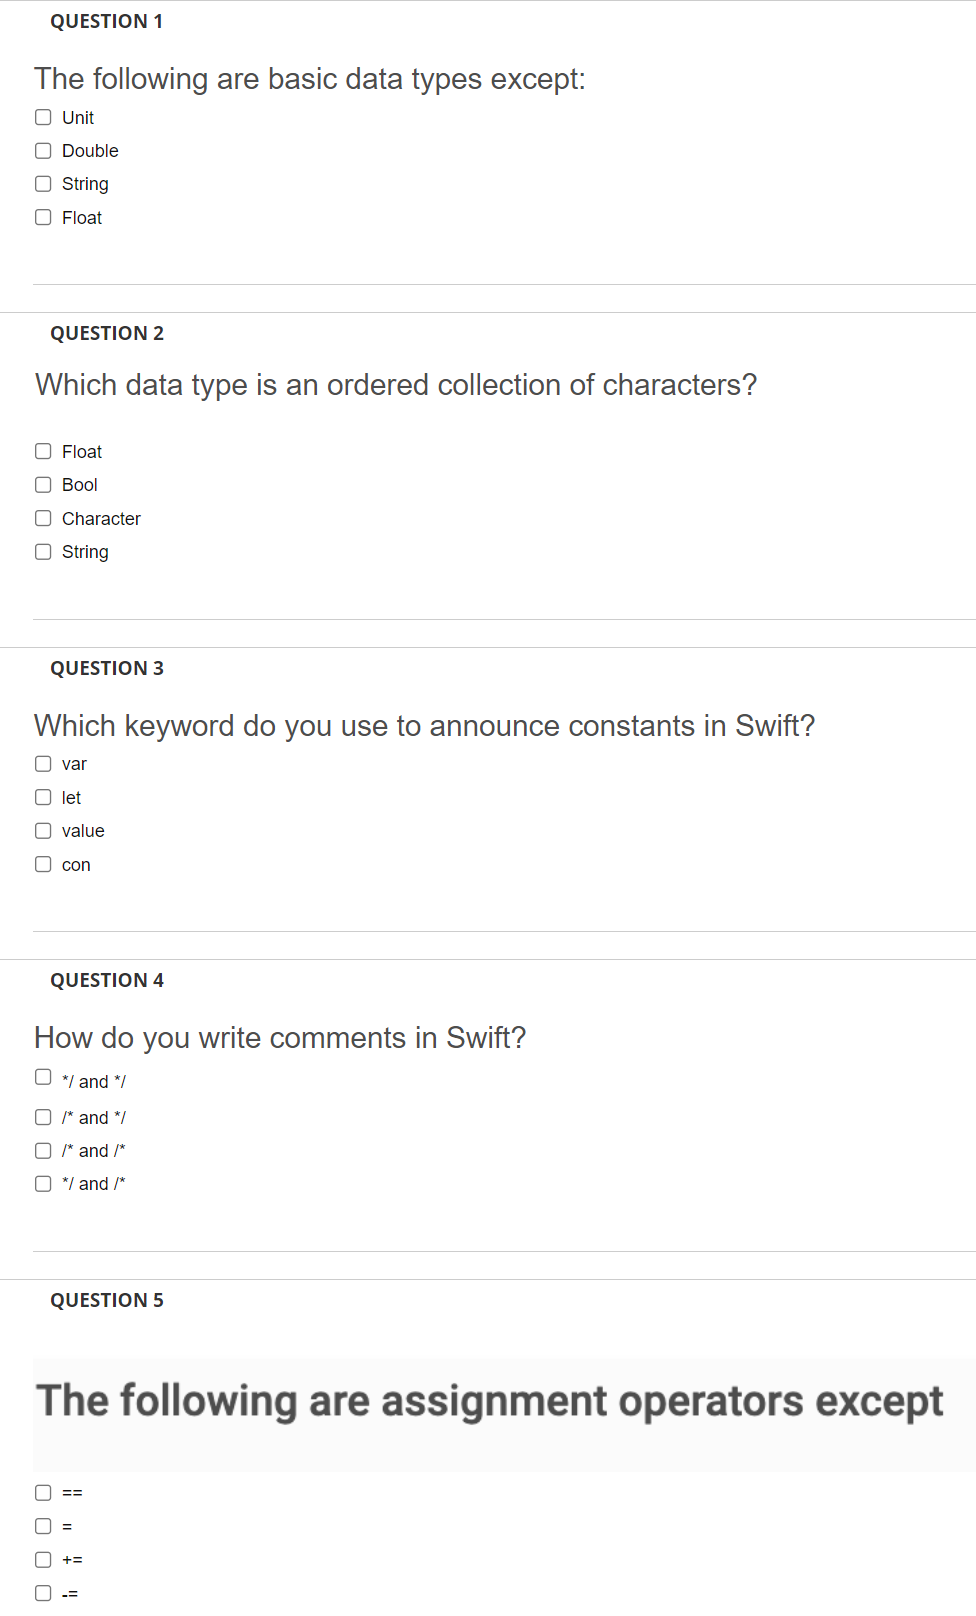Check the '/* and */' comment option
Image resolution: width=976 pixels, height=1616 pixels.
point(43,1117)
